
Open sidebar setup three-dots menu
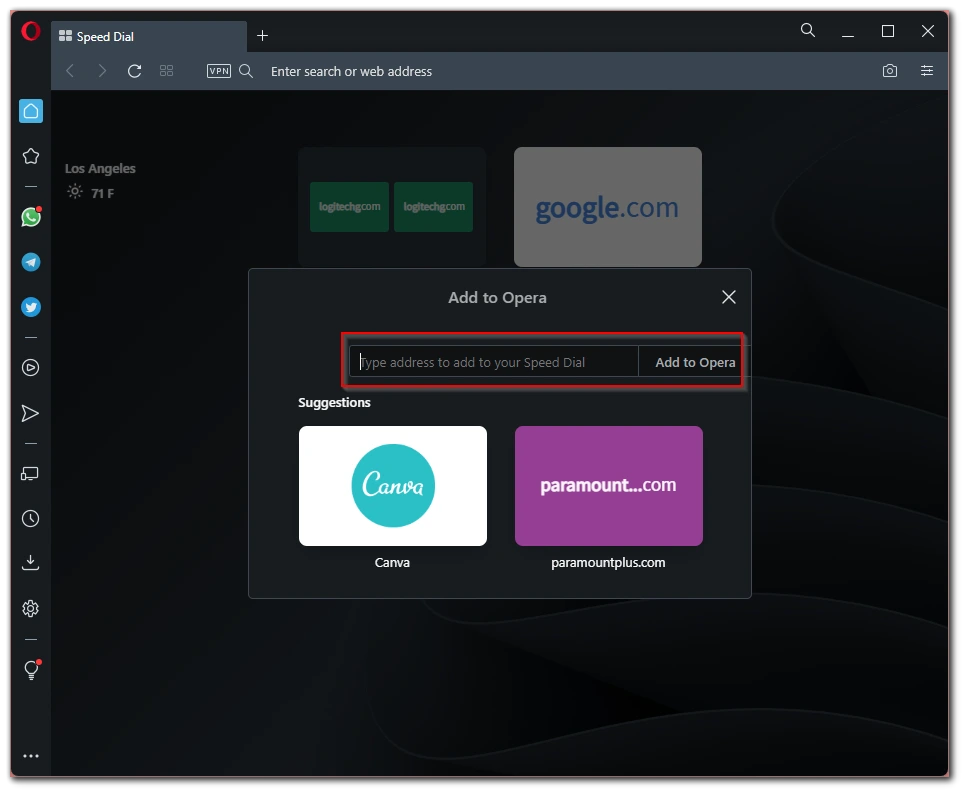[x=31, y=756]
